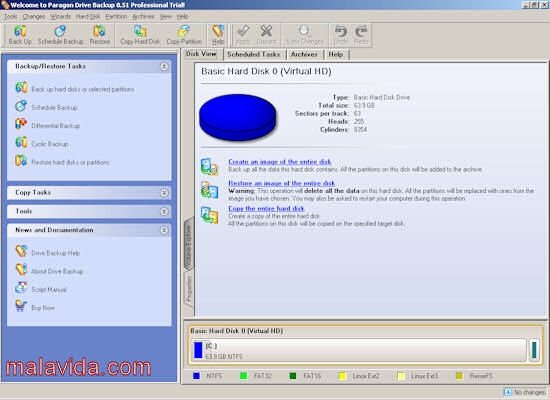This screenshot has height=400, width=550.
Task: Click the FAT32 green legend swatch
Action: [x=243, y=376]
